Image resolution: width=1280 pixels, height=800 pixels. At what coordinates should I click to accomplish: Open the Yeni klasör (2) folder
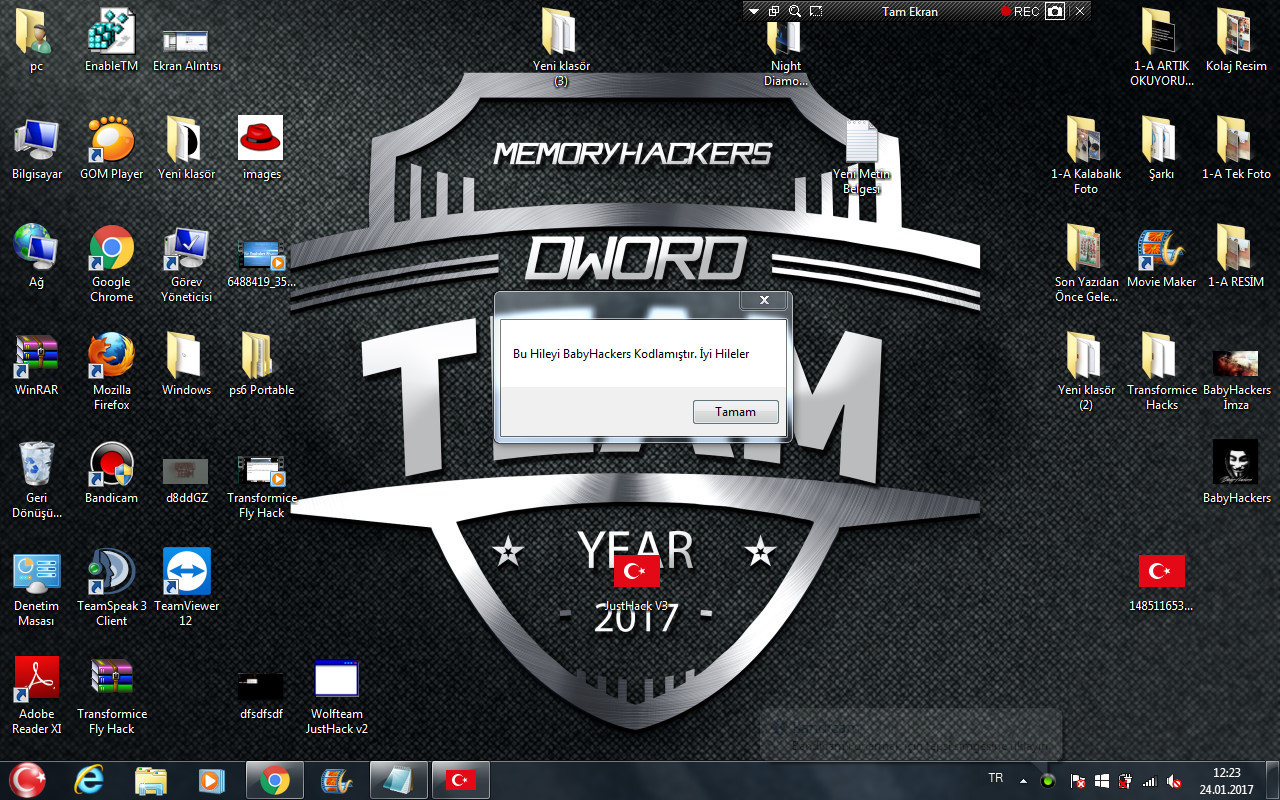[1086, 372]
